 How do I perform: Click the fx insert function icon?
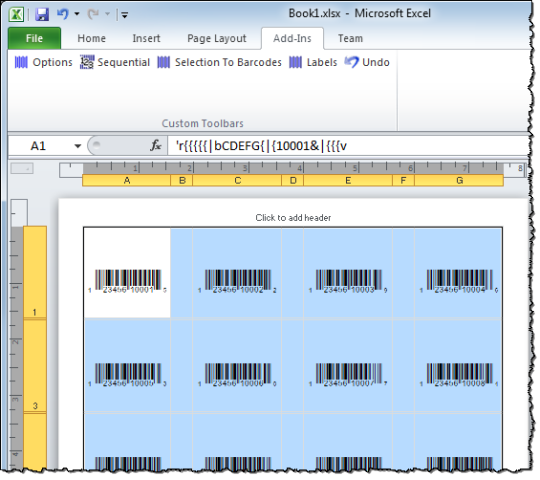point(156,146)
